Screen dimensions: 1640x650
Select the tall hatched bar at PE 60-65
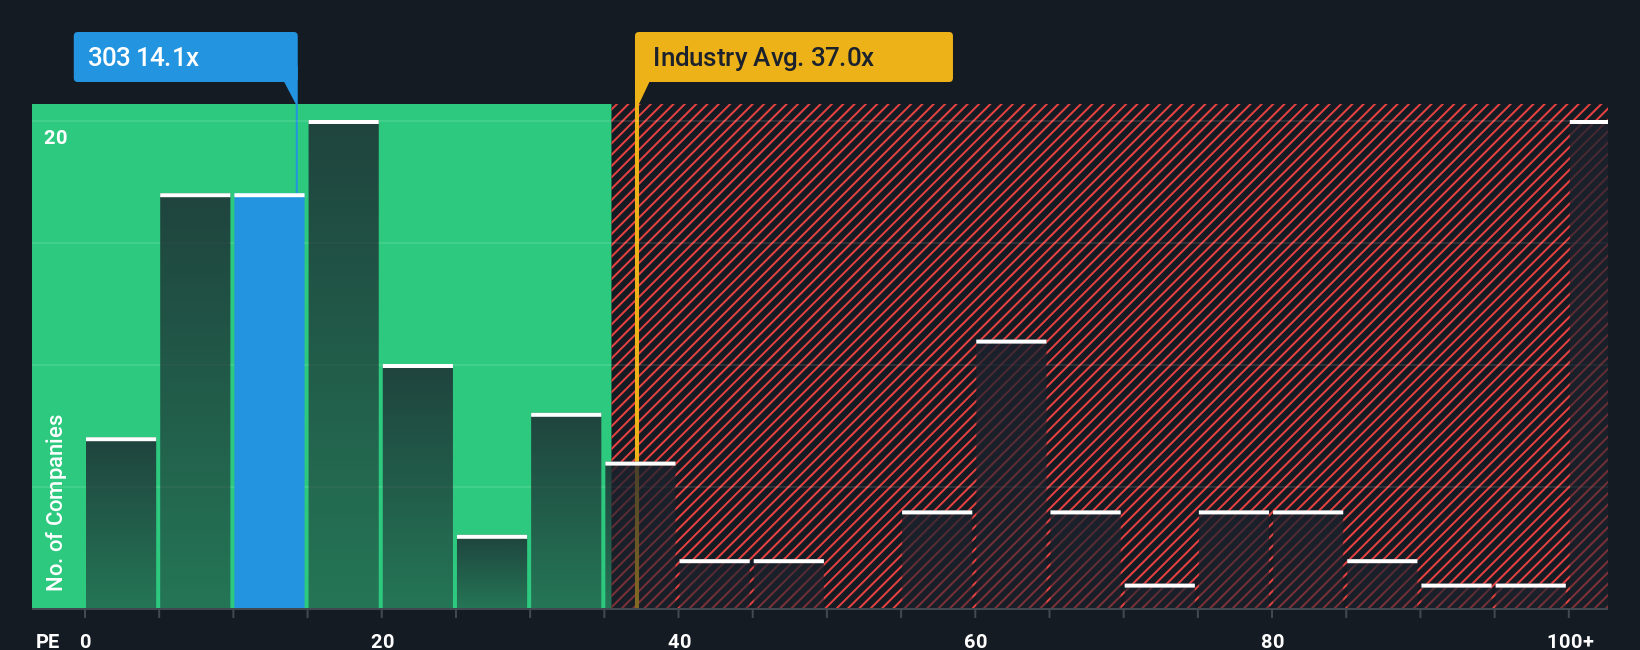[1011, 474]
